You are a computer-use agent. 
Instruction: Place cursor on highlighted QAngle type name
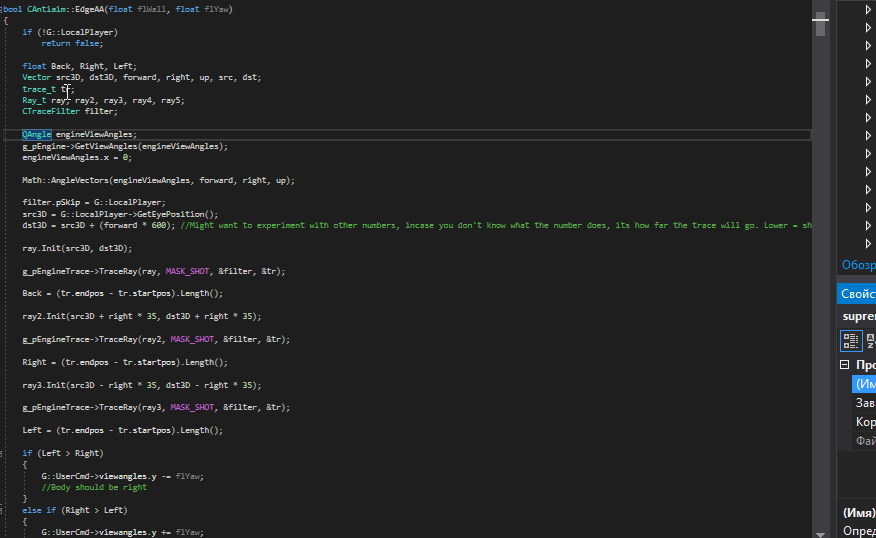37,134
